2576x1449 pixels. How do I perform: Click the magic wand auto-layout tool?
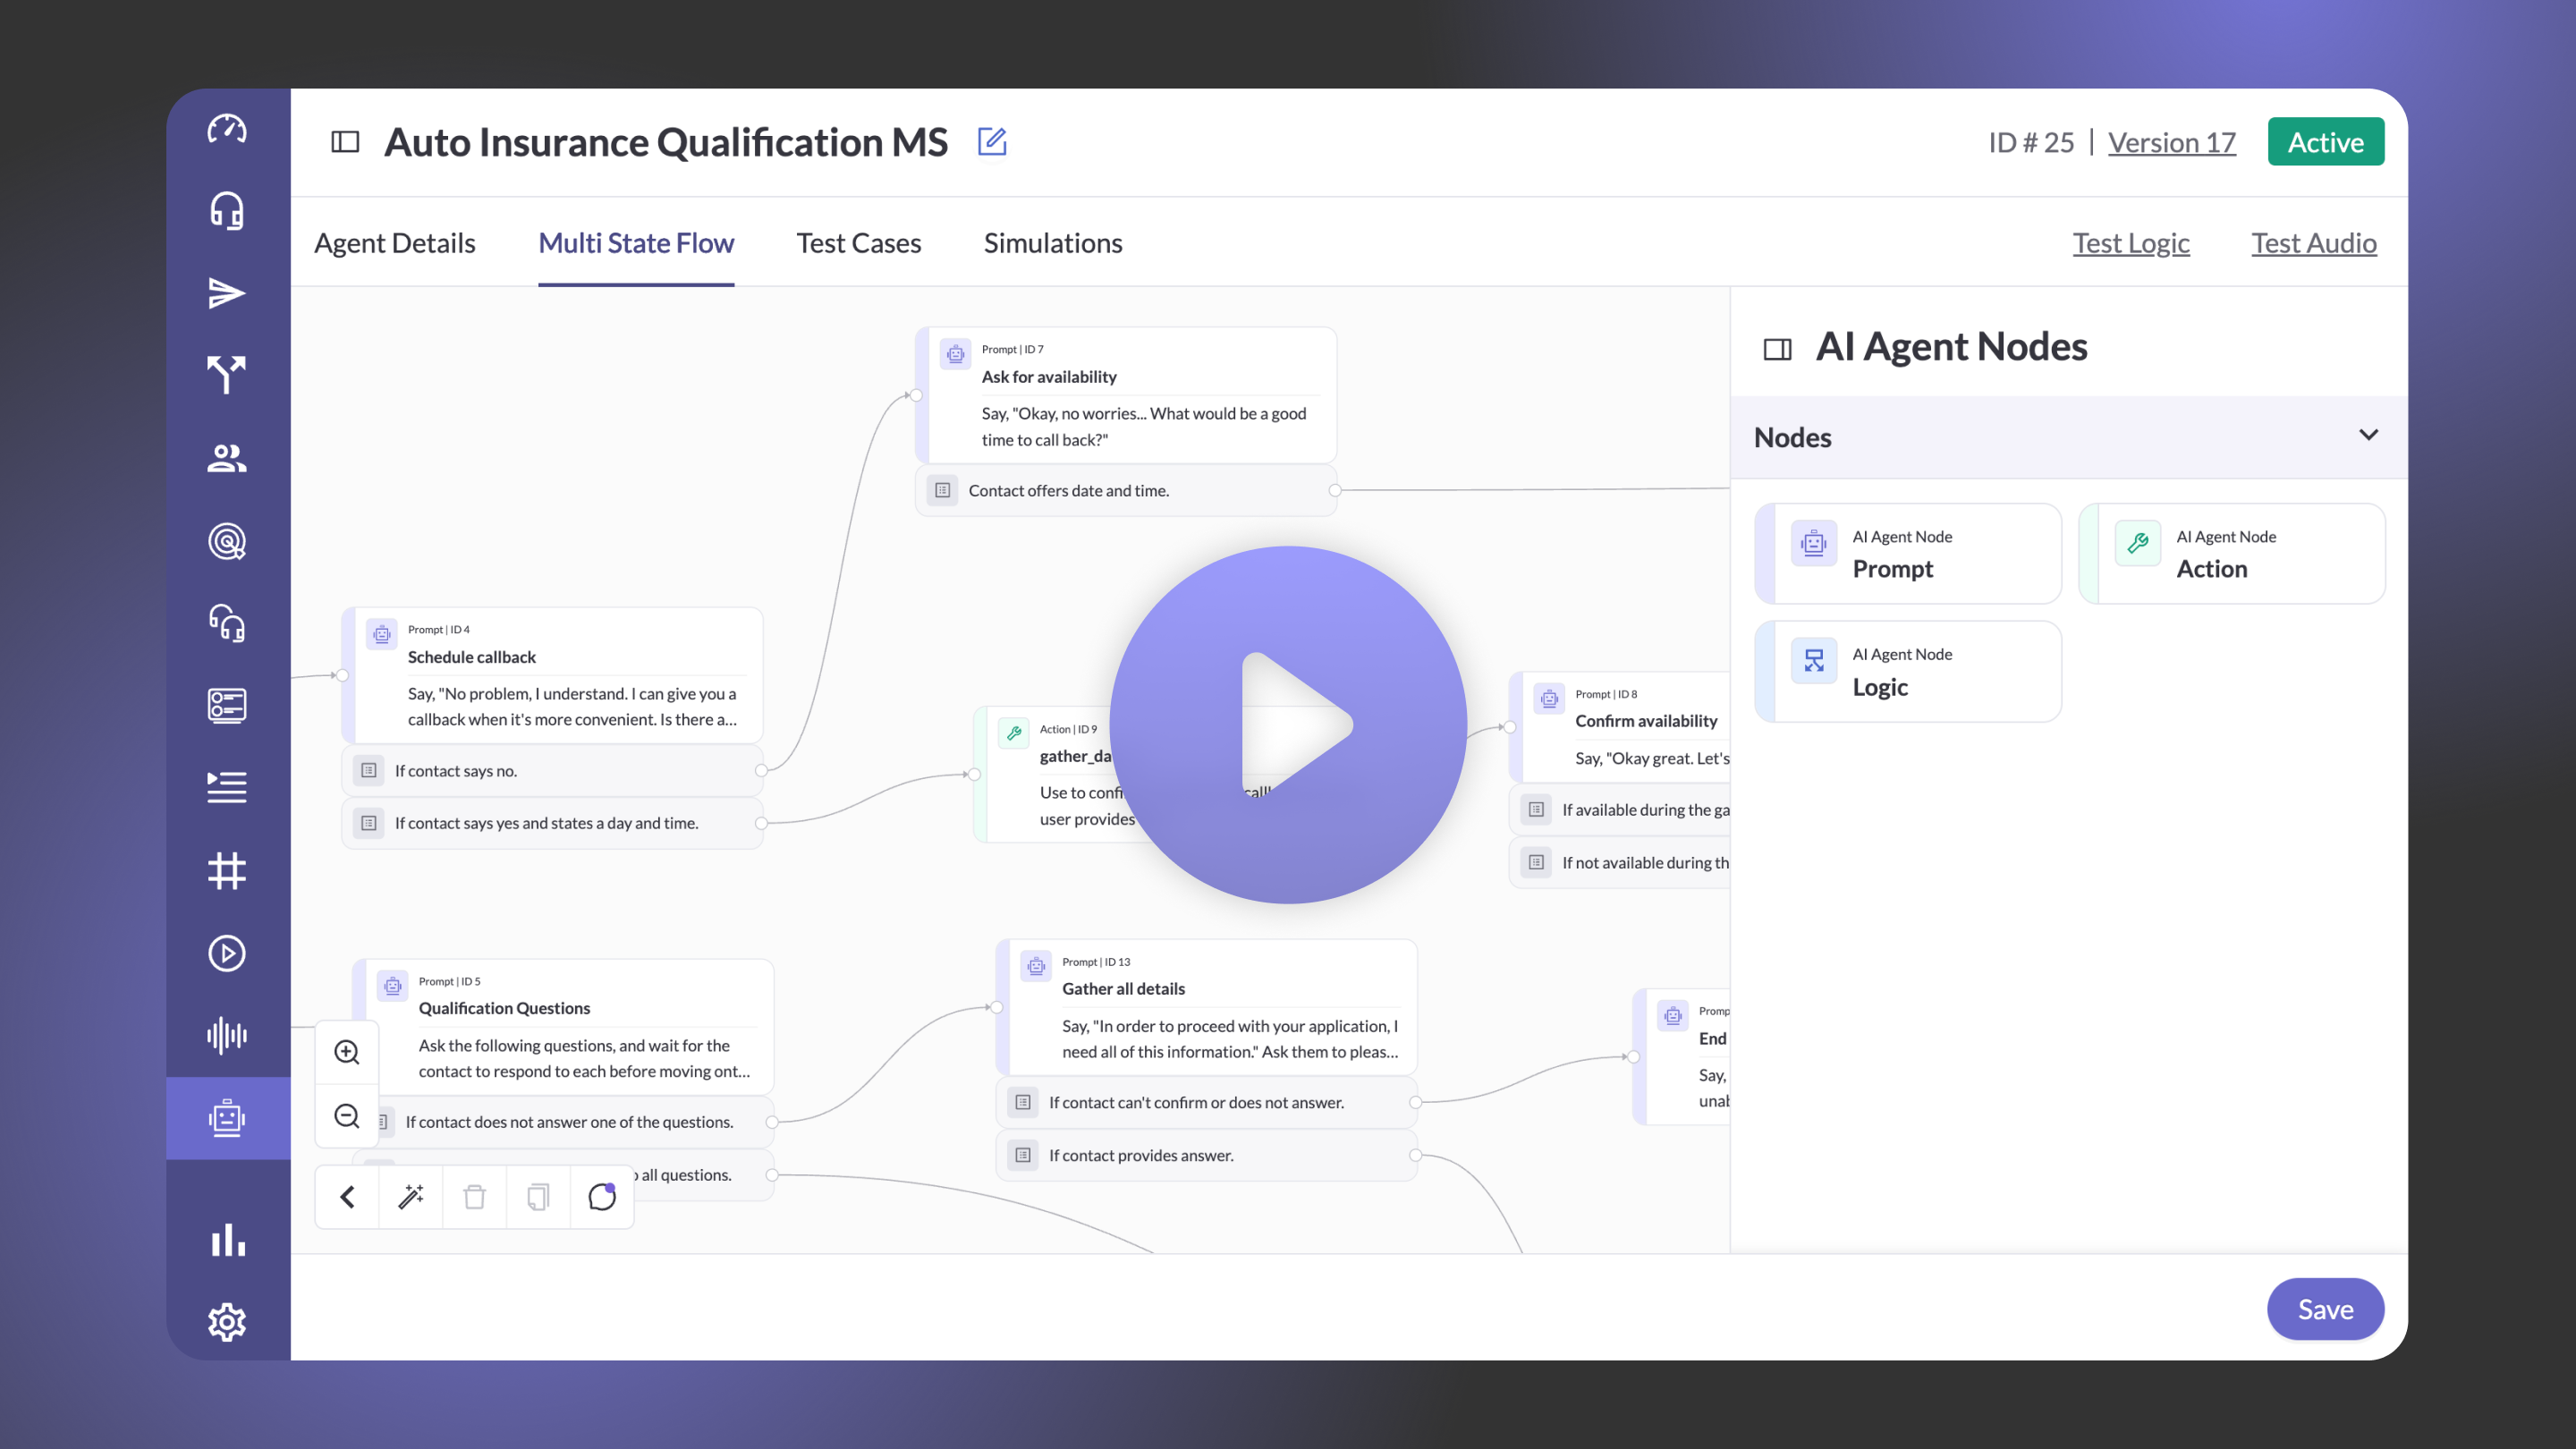[x=411, y=1196]
